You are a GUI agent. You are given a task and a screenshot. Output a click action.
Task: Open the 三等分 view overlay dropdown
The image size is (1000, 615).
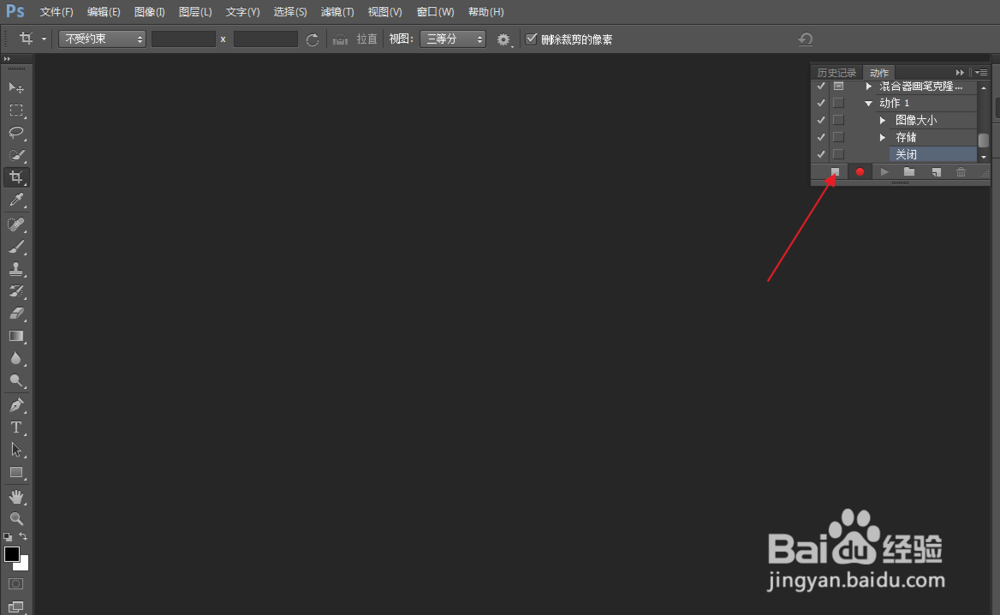[453, 39]
